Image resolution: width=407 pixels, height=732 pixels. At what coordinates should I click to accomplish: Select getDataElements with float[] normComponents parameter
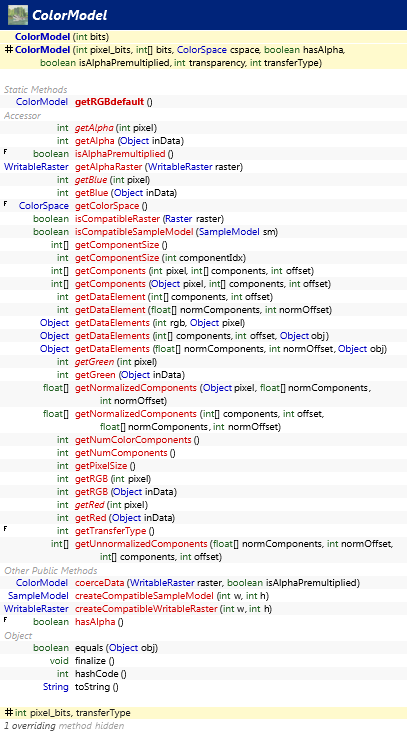click(x=231, y=349)
